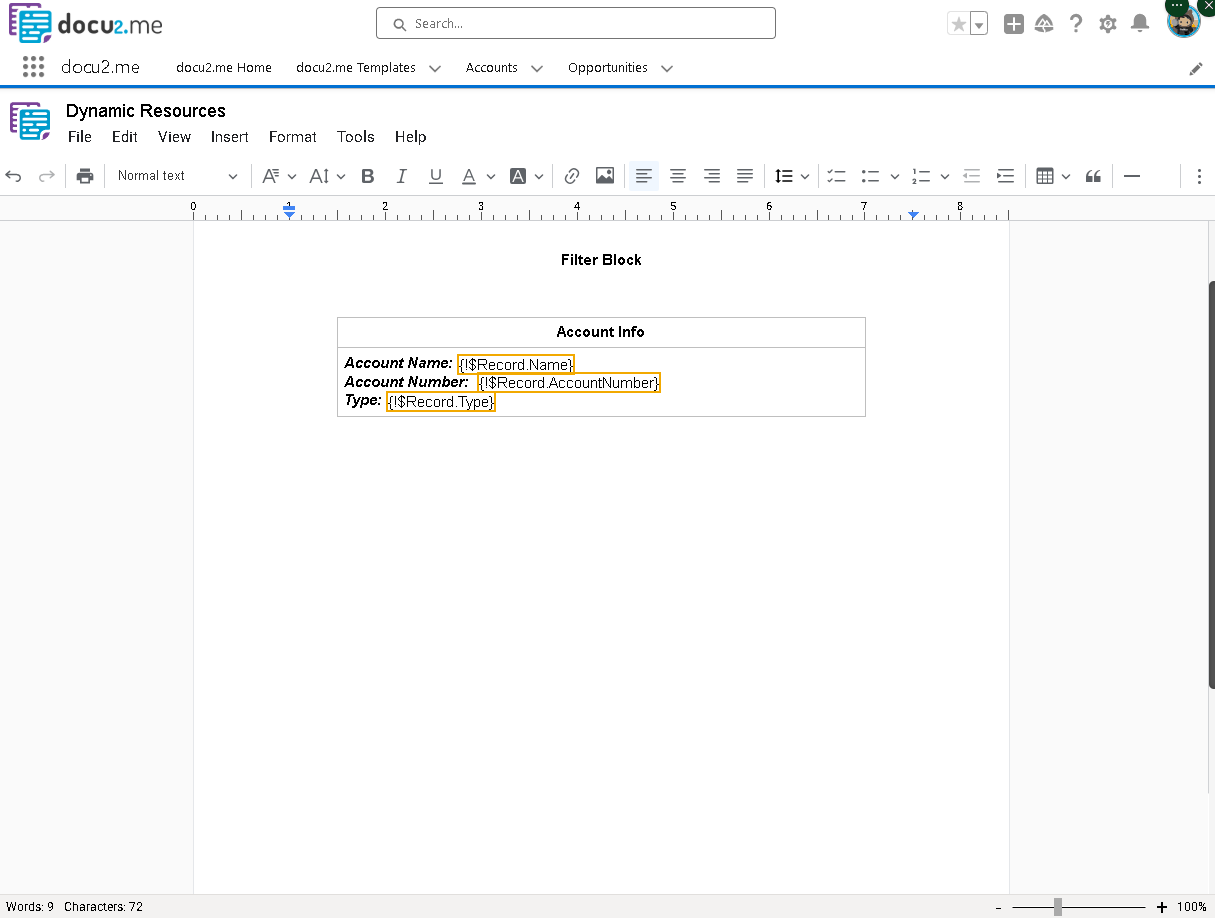Open the Accounts tab
This screenshot has height=918, width=1215.
(x=492, y=68)
